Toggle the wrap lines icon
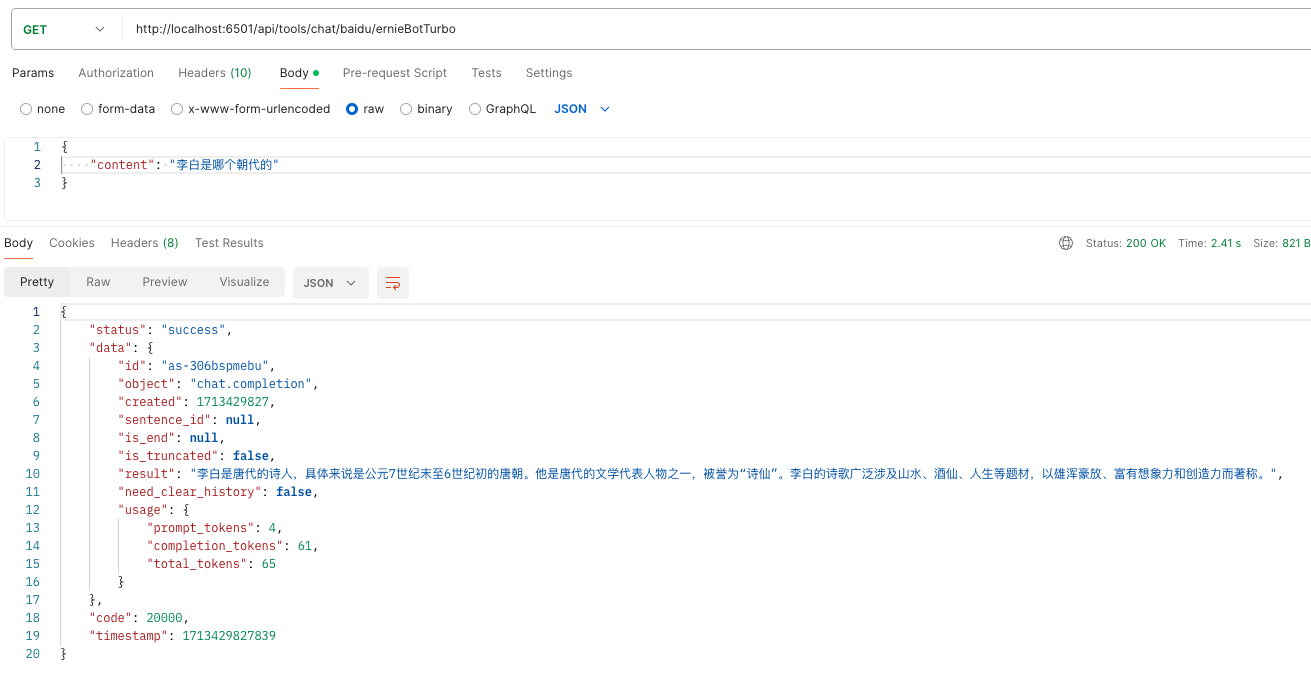Screen dimensions: 1311x676 tap(393, 283)
